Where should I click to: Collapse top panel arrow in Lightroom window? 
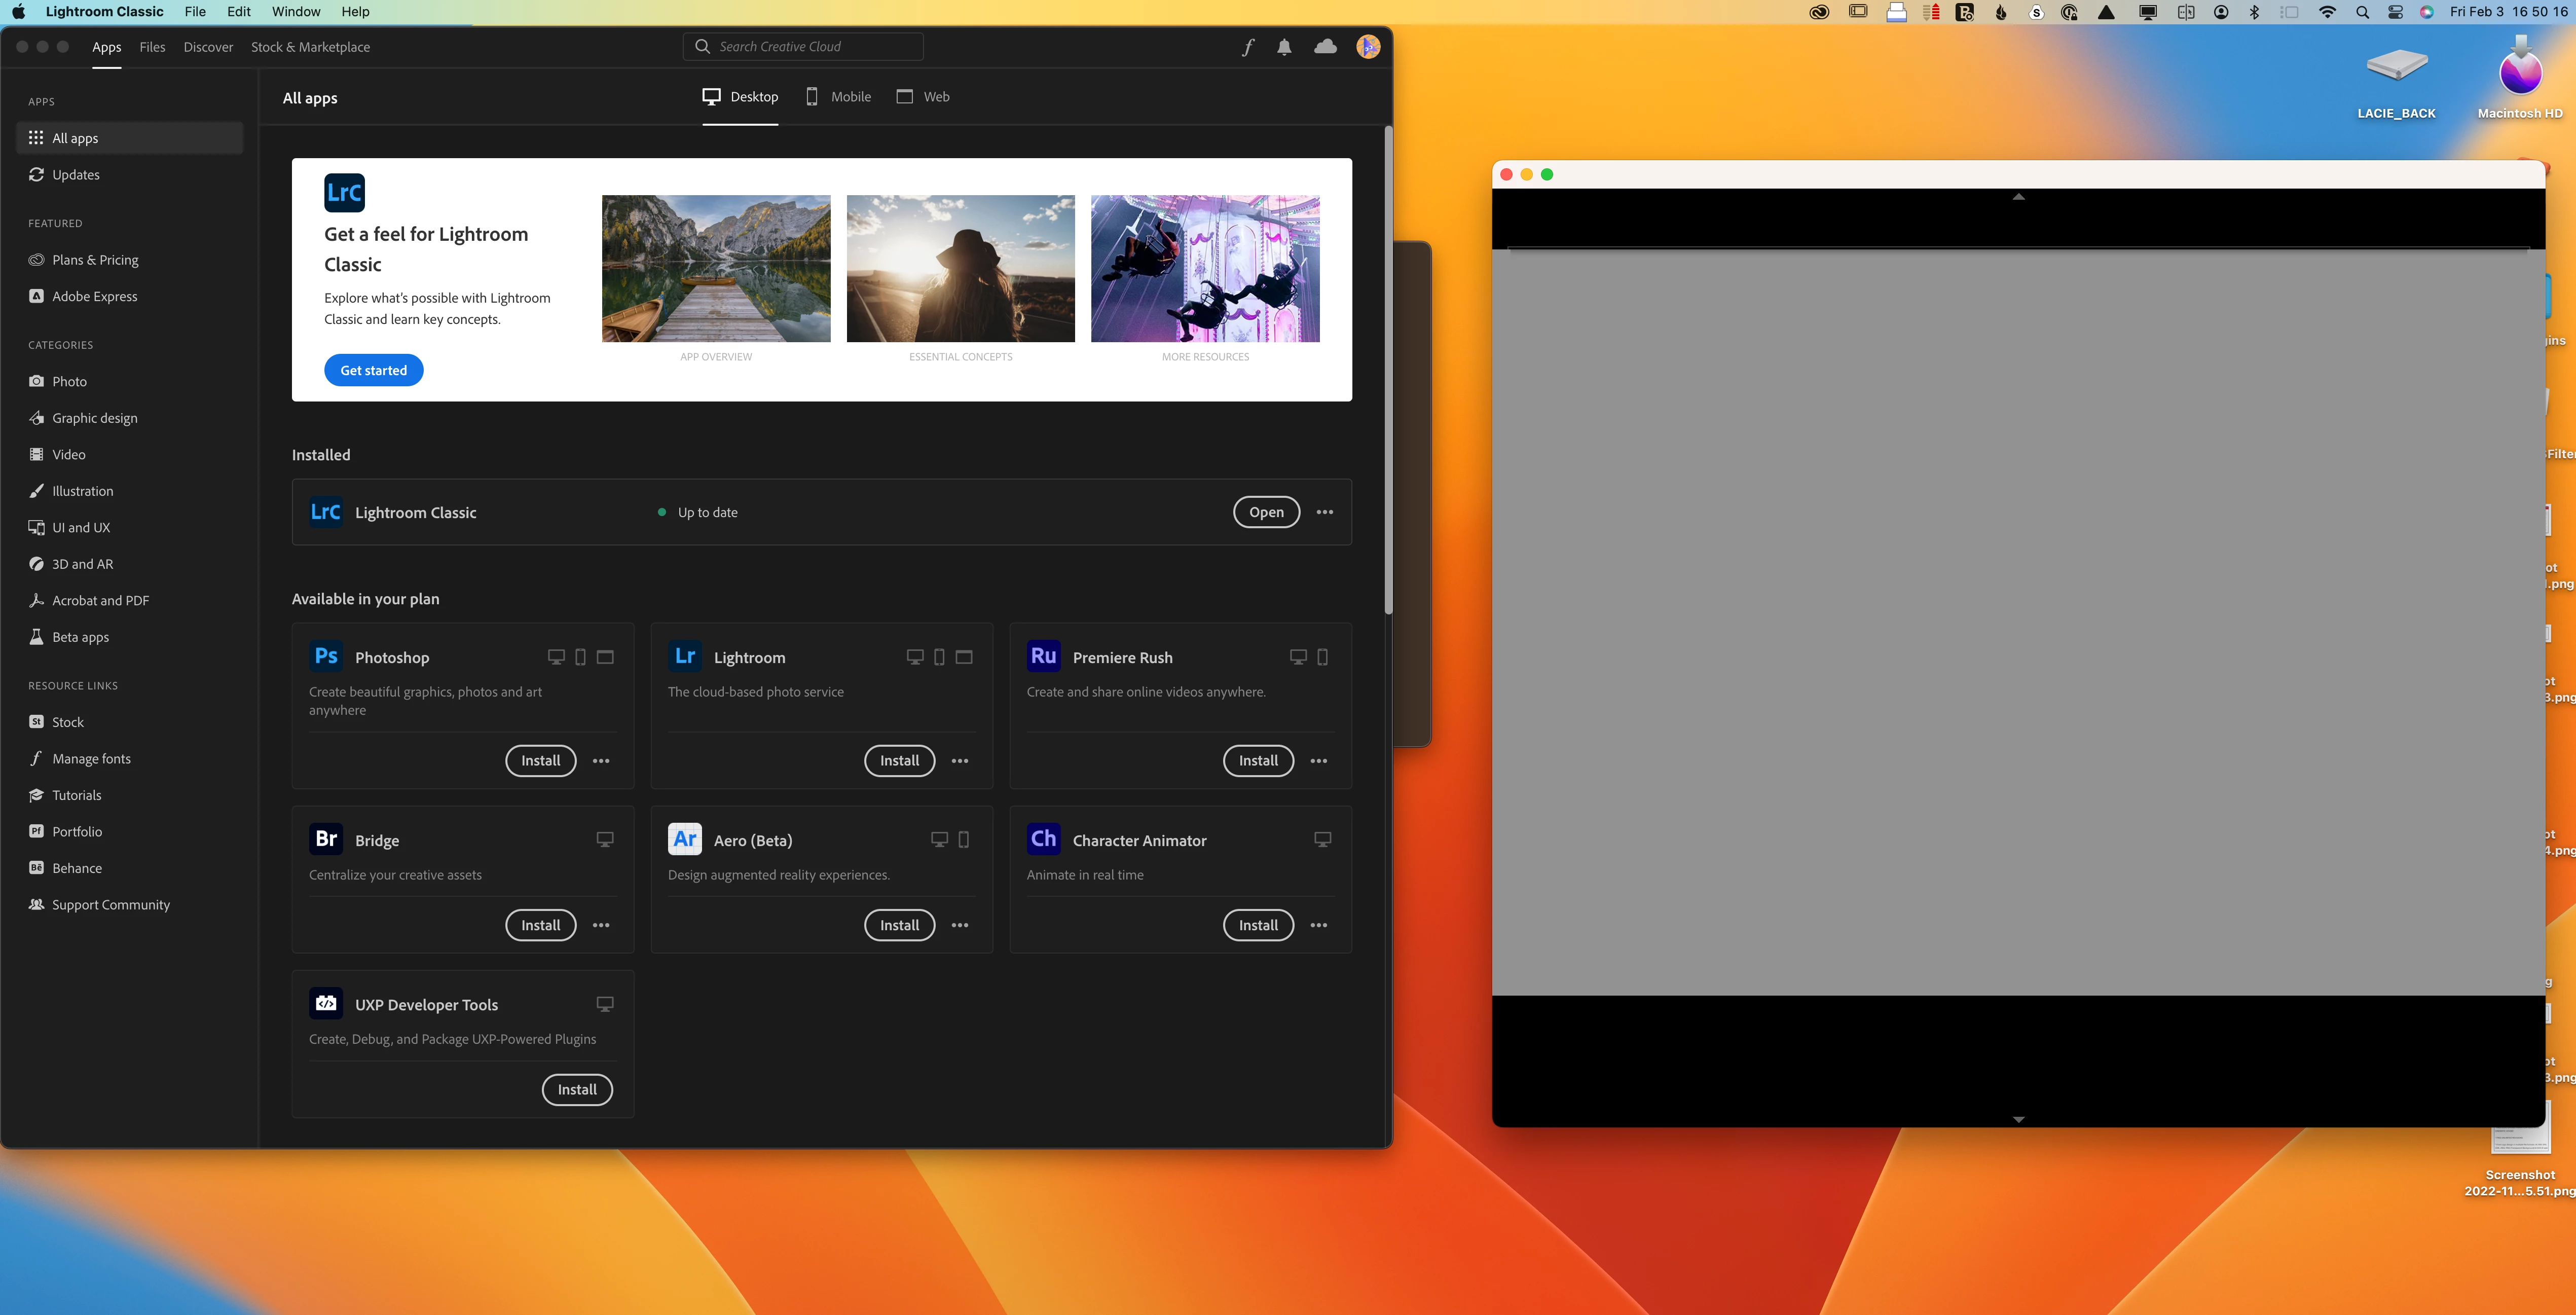point(2018,197)
